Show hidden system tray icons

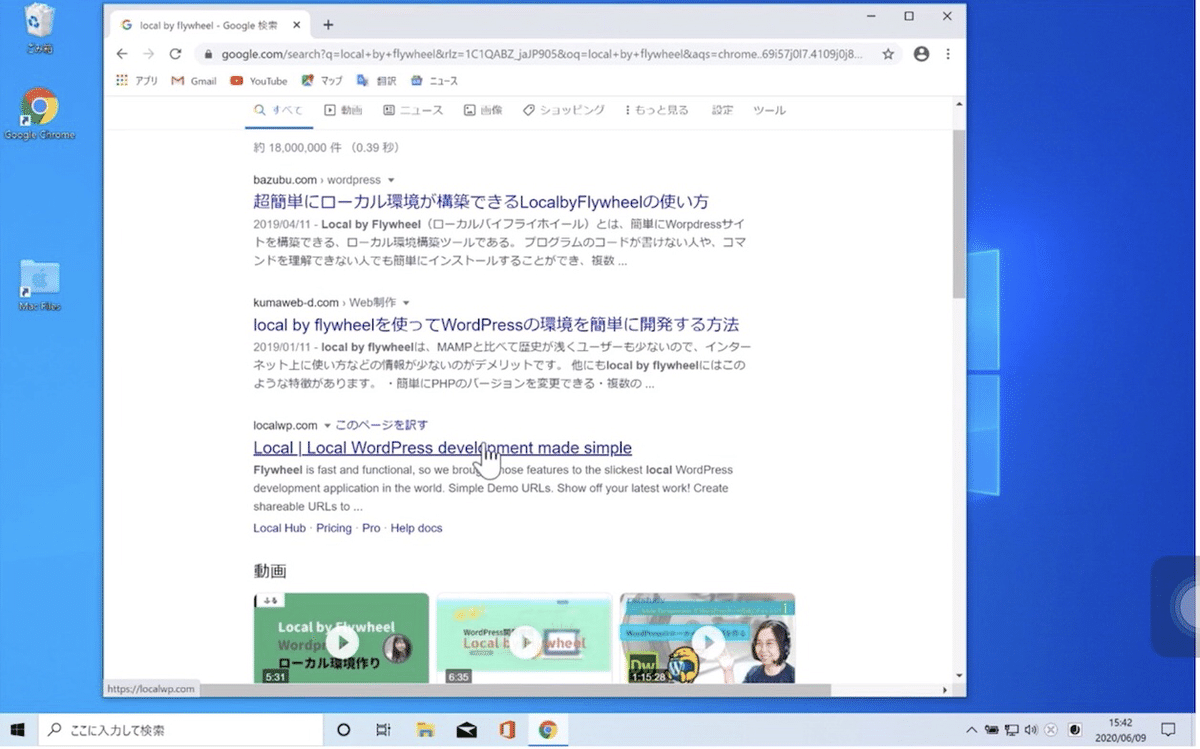click(x=972, y=730)
